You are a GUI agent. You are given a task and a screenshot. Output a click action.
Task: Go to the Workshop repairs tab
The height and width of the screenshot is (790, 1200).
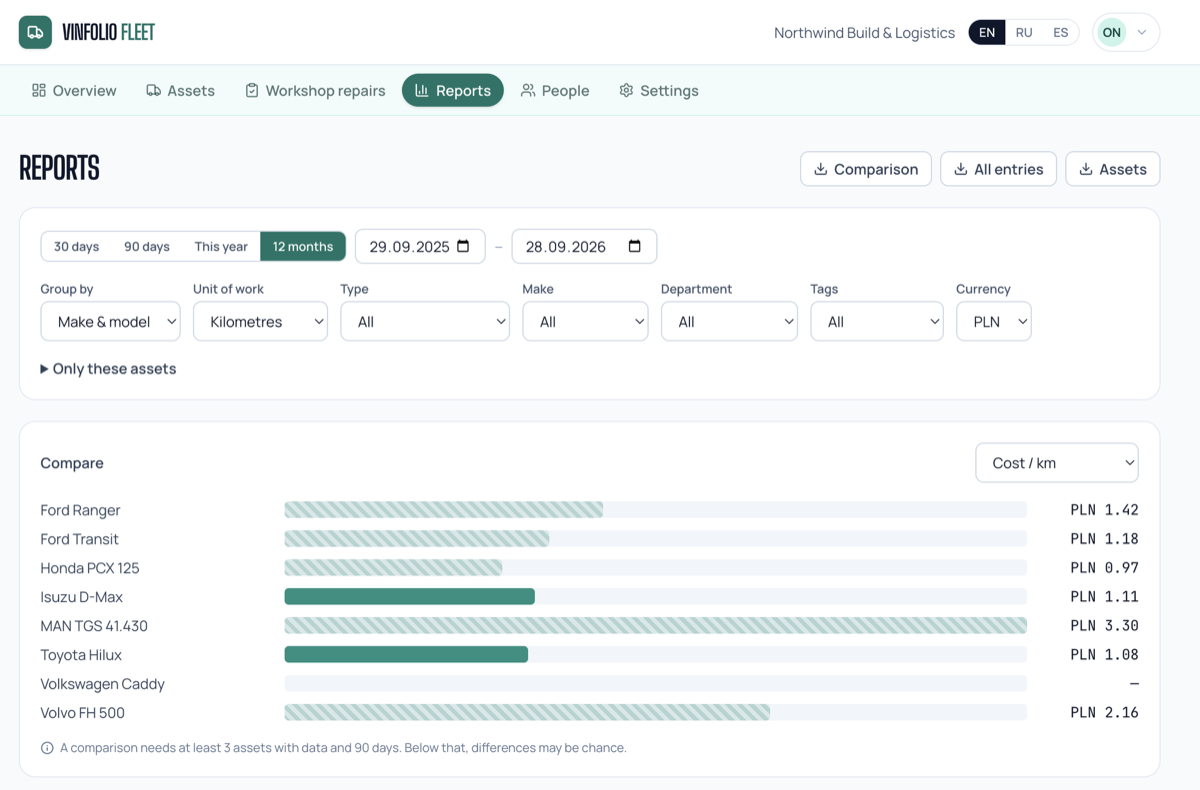315,90
